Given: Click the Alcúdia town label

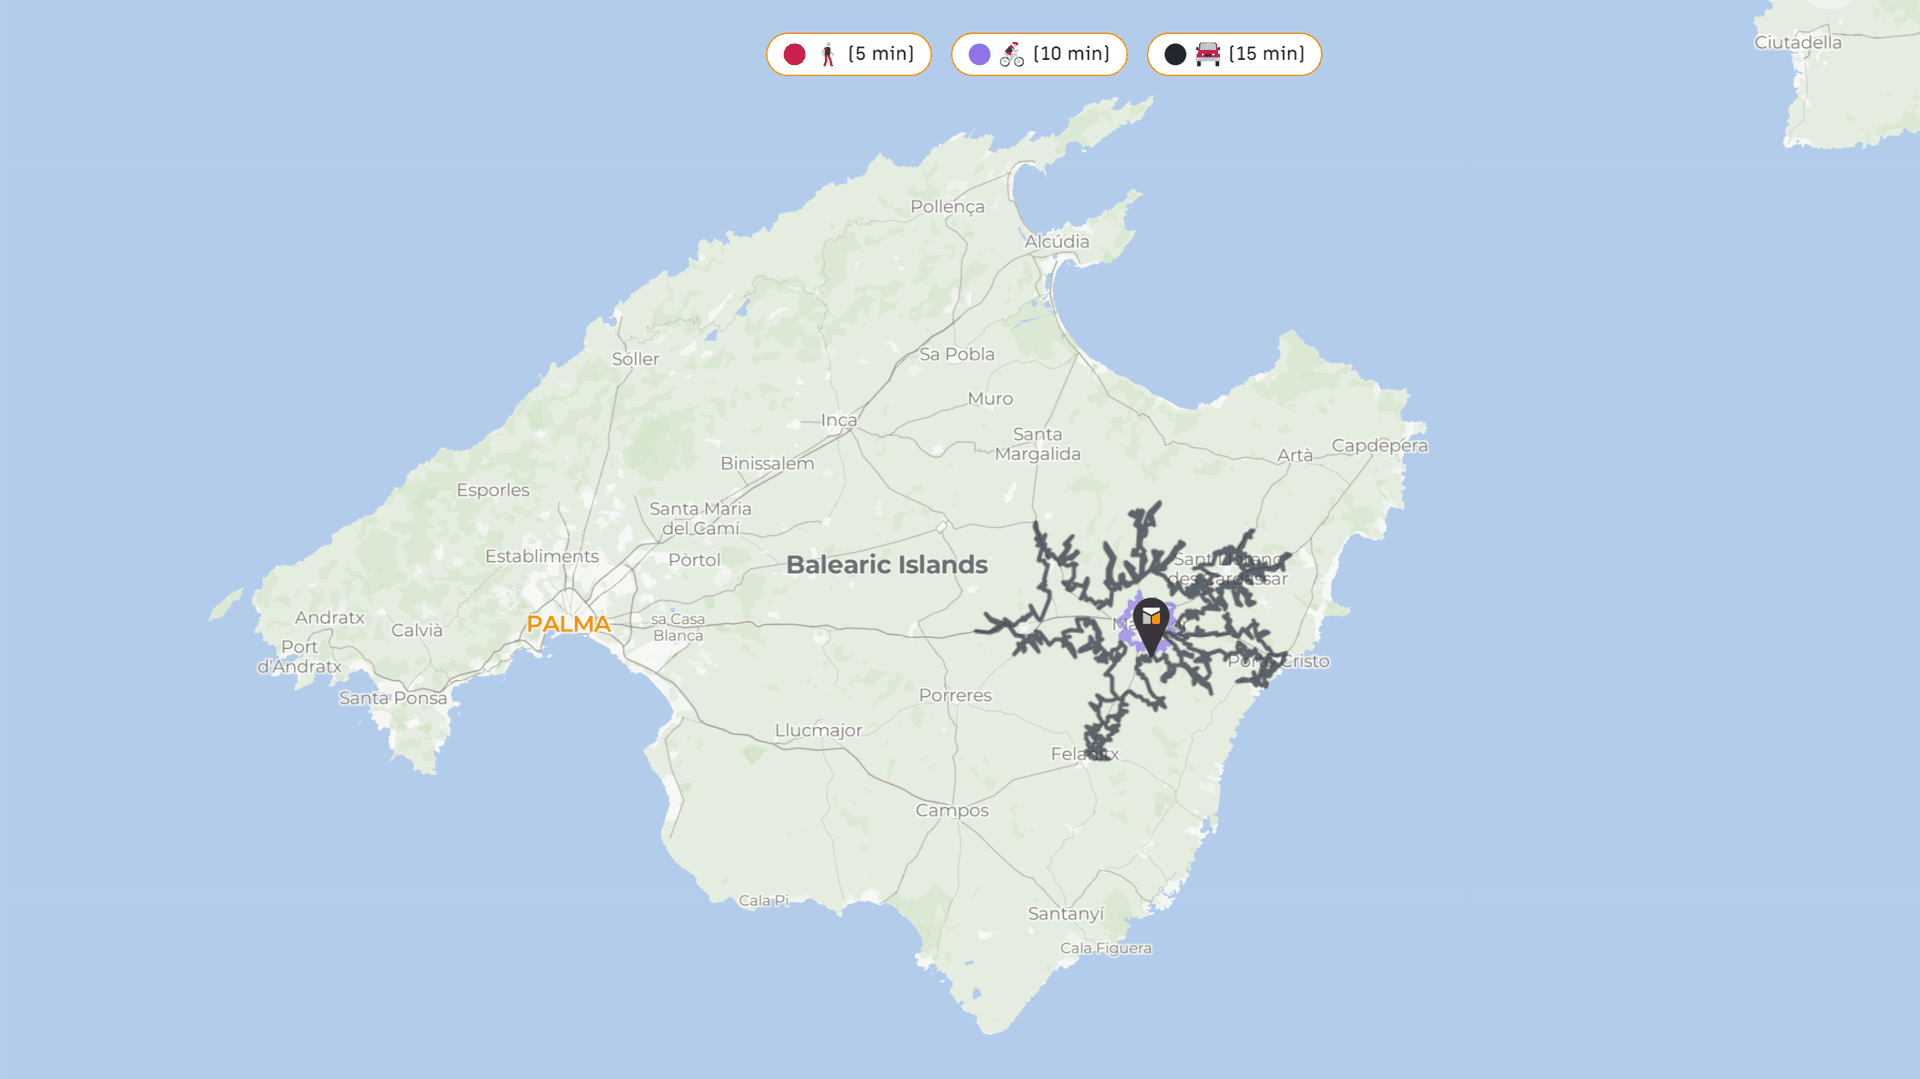Looking at the screenshot, I should (1057, 241).
